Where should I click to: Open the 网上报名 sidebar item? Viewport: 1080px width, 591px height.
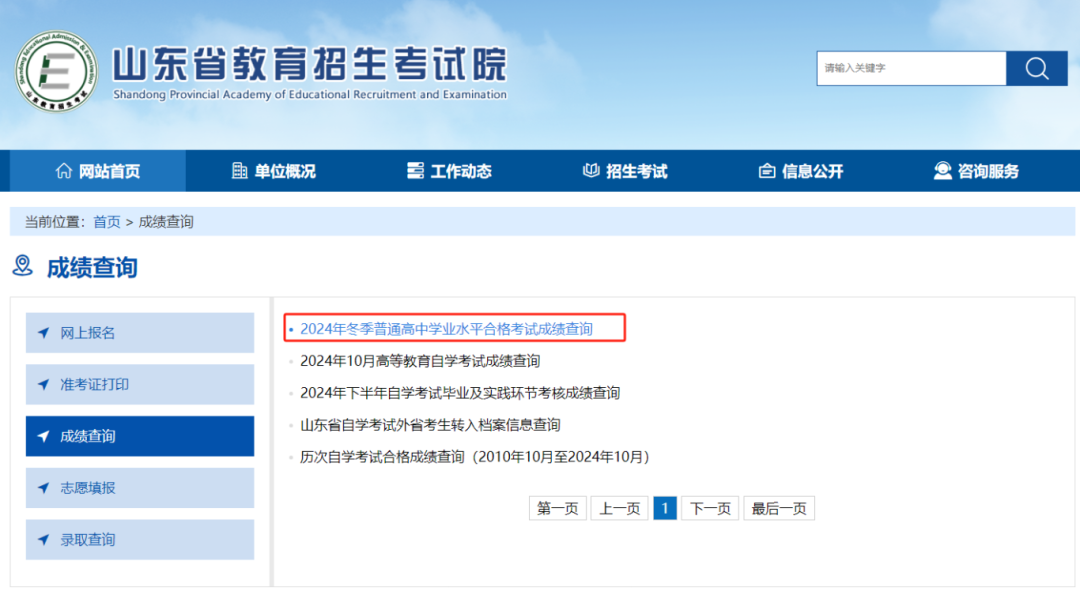click(x=140, y=333)
